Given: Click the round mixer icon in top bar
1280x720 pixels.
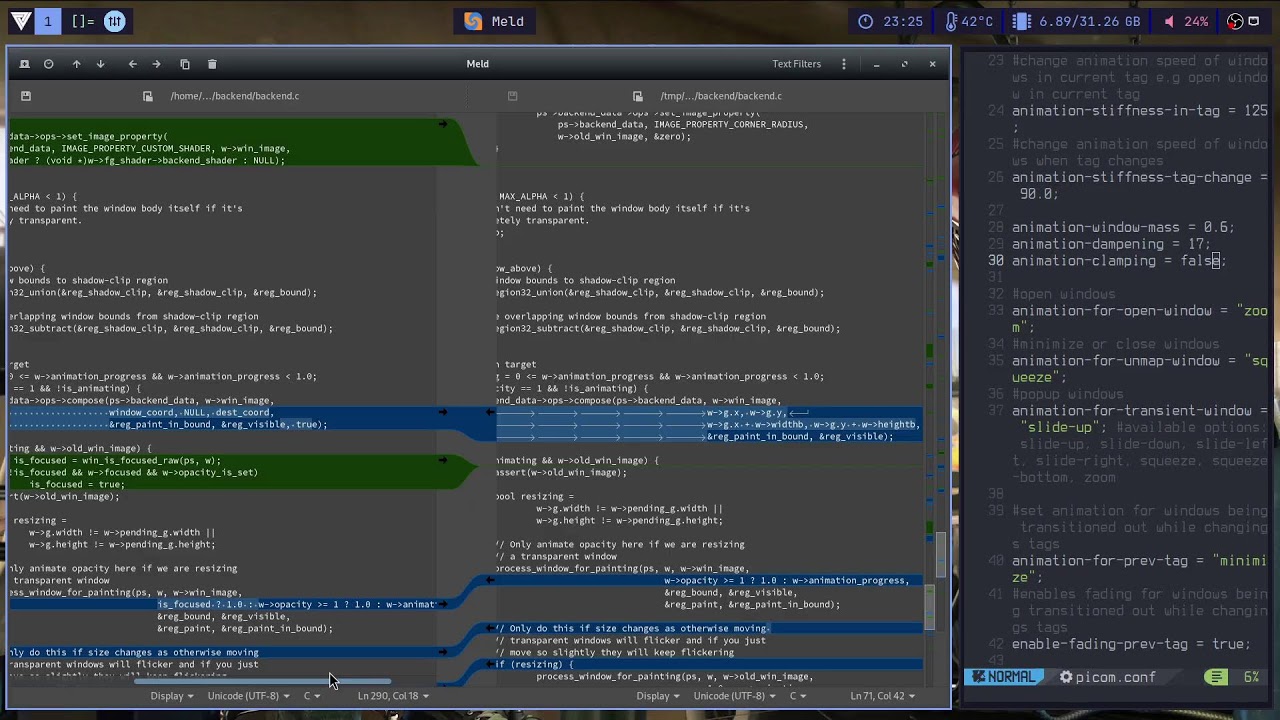Looking at the screenshot, I should (x=115, y=21).
